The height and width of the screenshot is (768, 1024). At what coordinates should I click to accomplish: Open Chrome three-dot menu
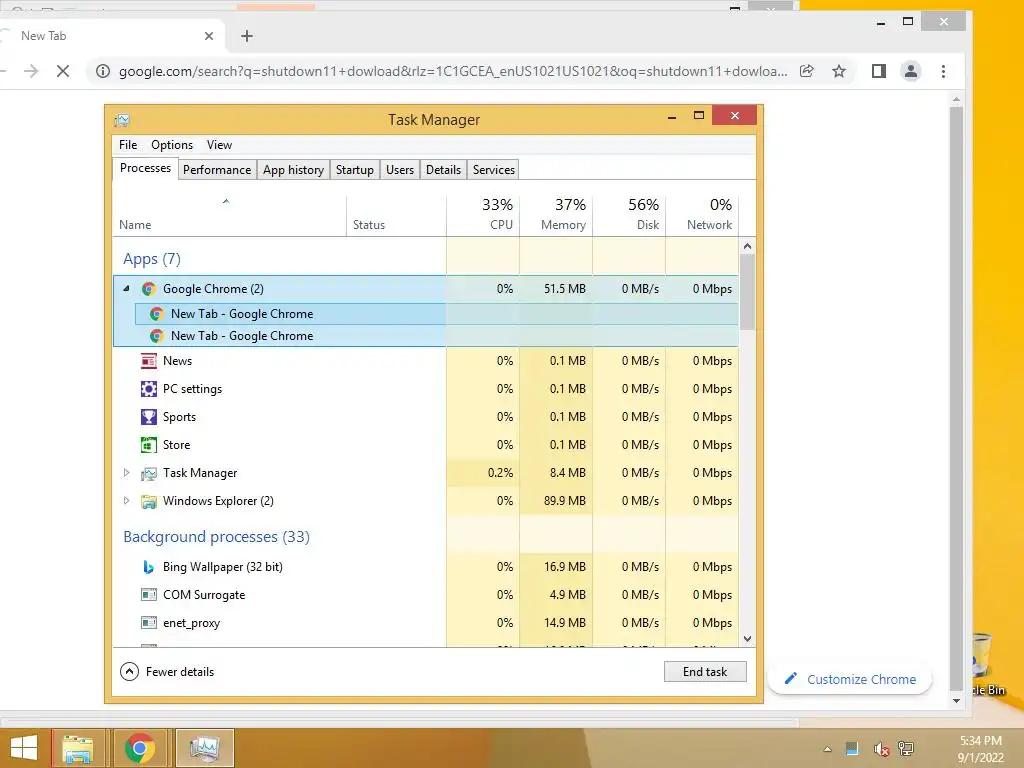pyautogui.click(x=943, y=71)
